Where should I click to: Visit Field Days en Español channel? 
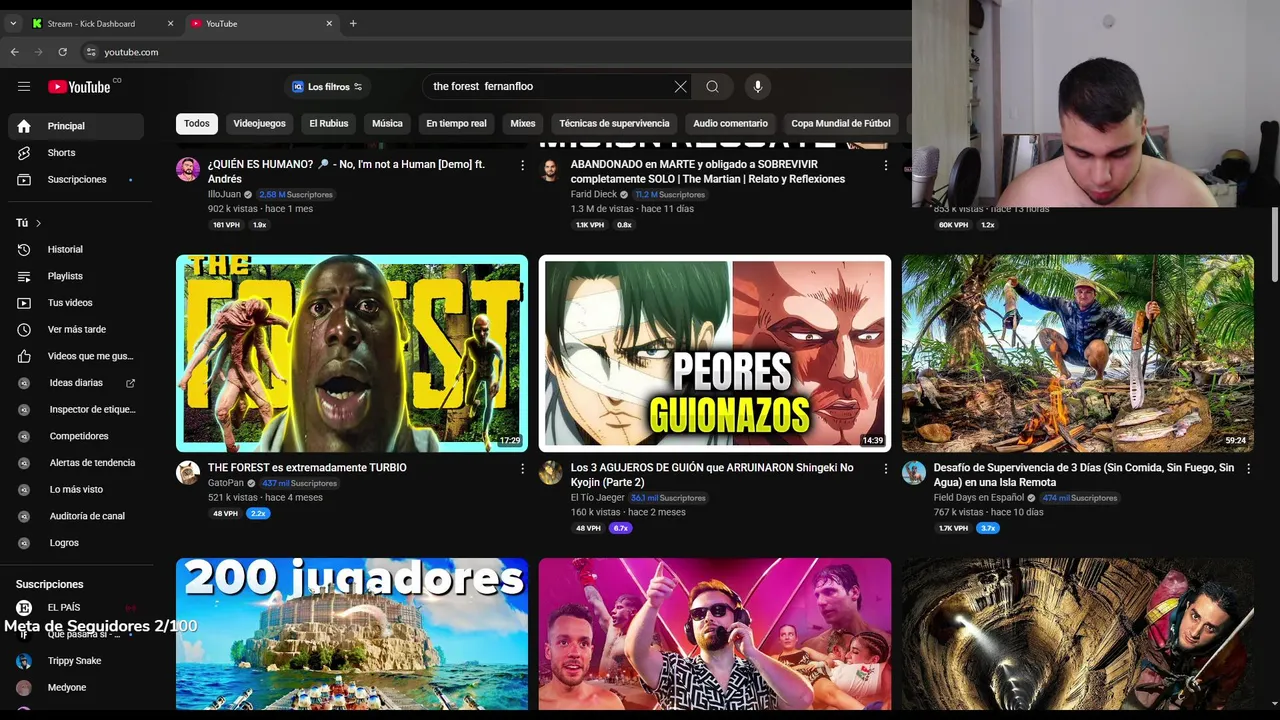[x=978, y=498]
